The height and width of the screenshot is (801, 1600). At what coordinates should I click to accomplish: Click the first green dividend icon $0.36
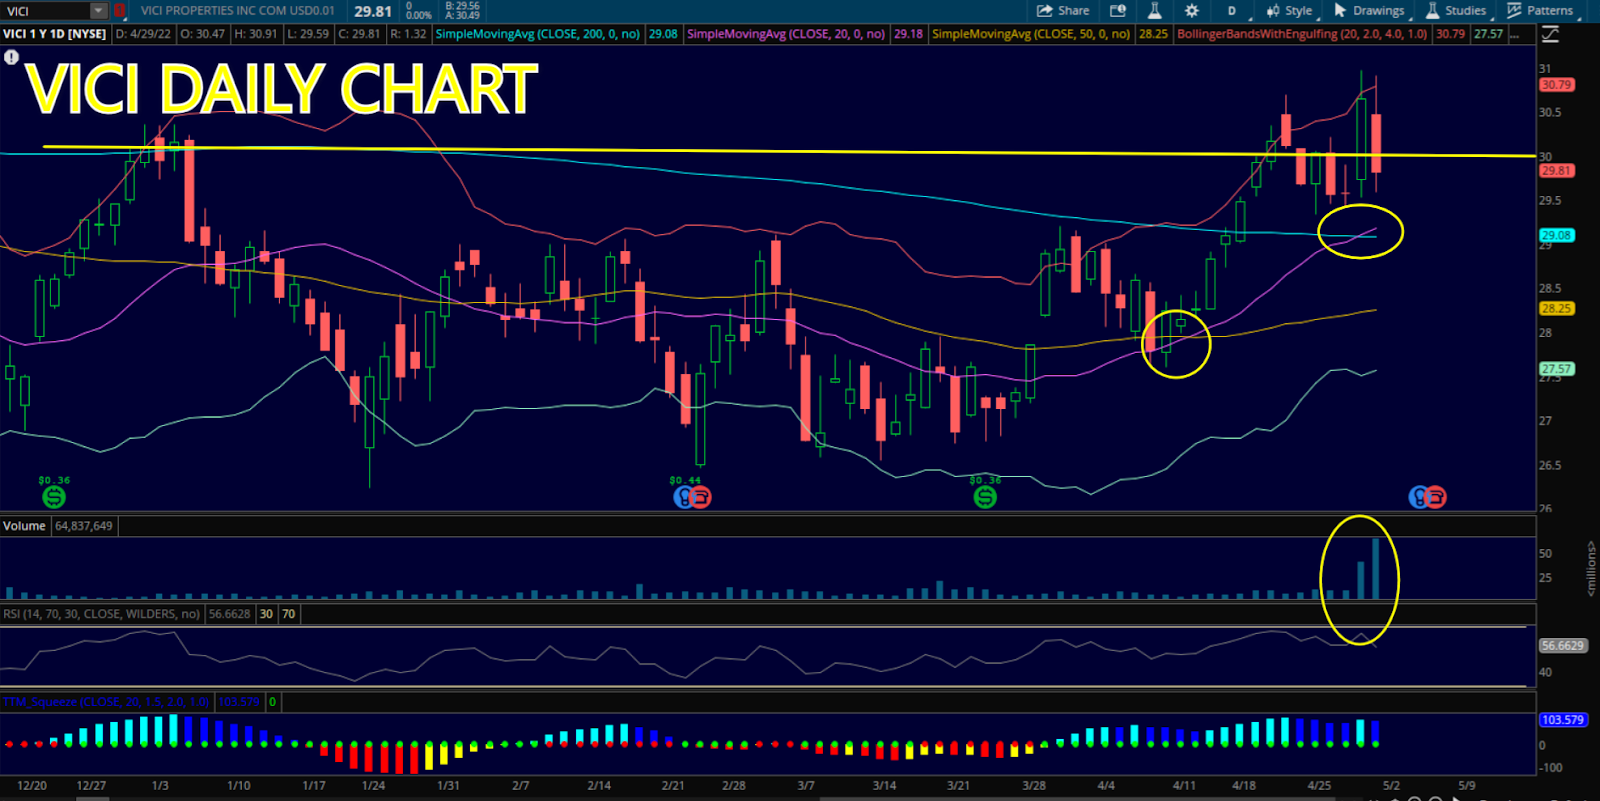pos(54,496)
